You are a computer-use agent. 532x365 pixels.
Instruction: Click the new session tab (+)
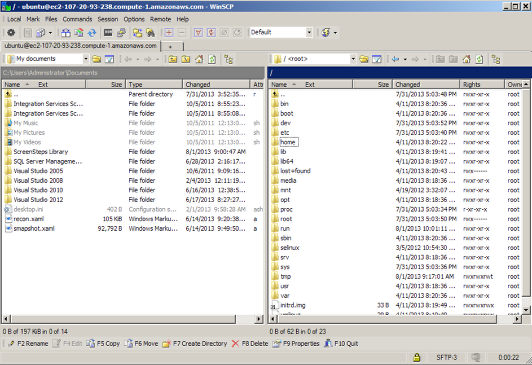(171, 46)
